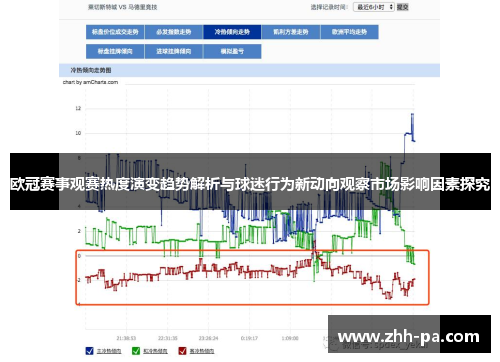Image resolution: width=500 pixels, height=362 pixels.
Task: Click the 10 value on the y-axis
Action: pyautogui.click(x=78, y=133)
